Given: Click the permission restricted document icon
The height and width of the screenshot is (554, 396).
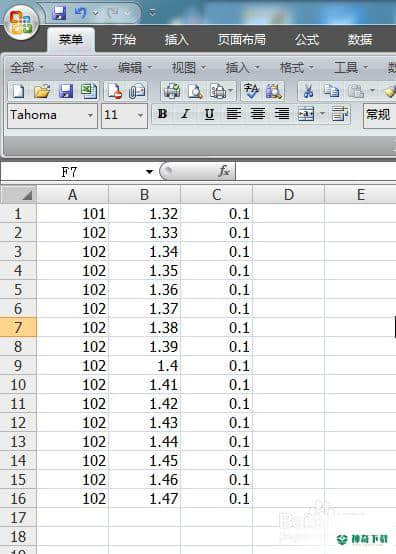Looking at the screenshot, I should pos(115,91).
